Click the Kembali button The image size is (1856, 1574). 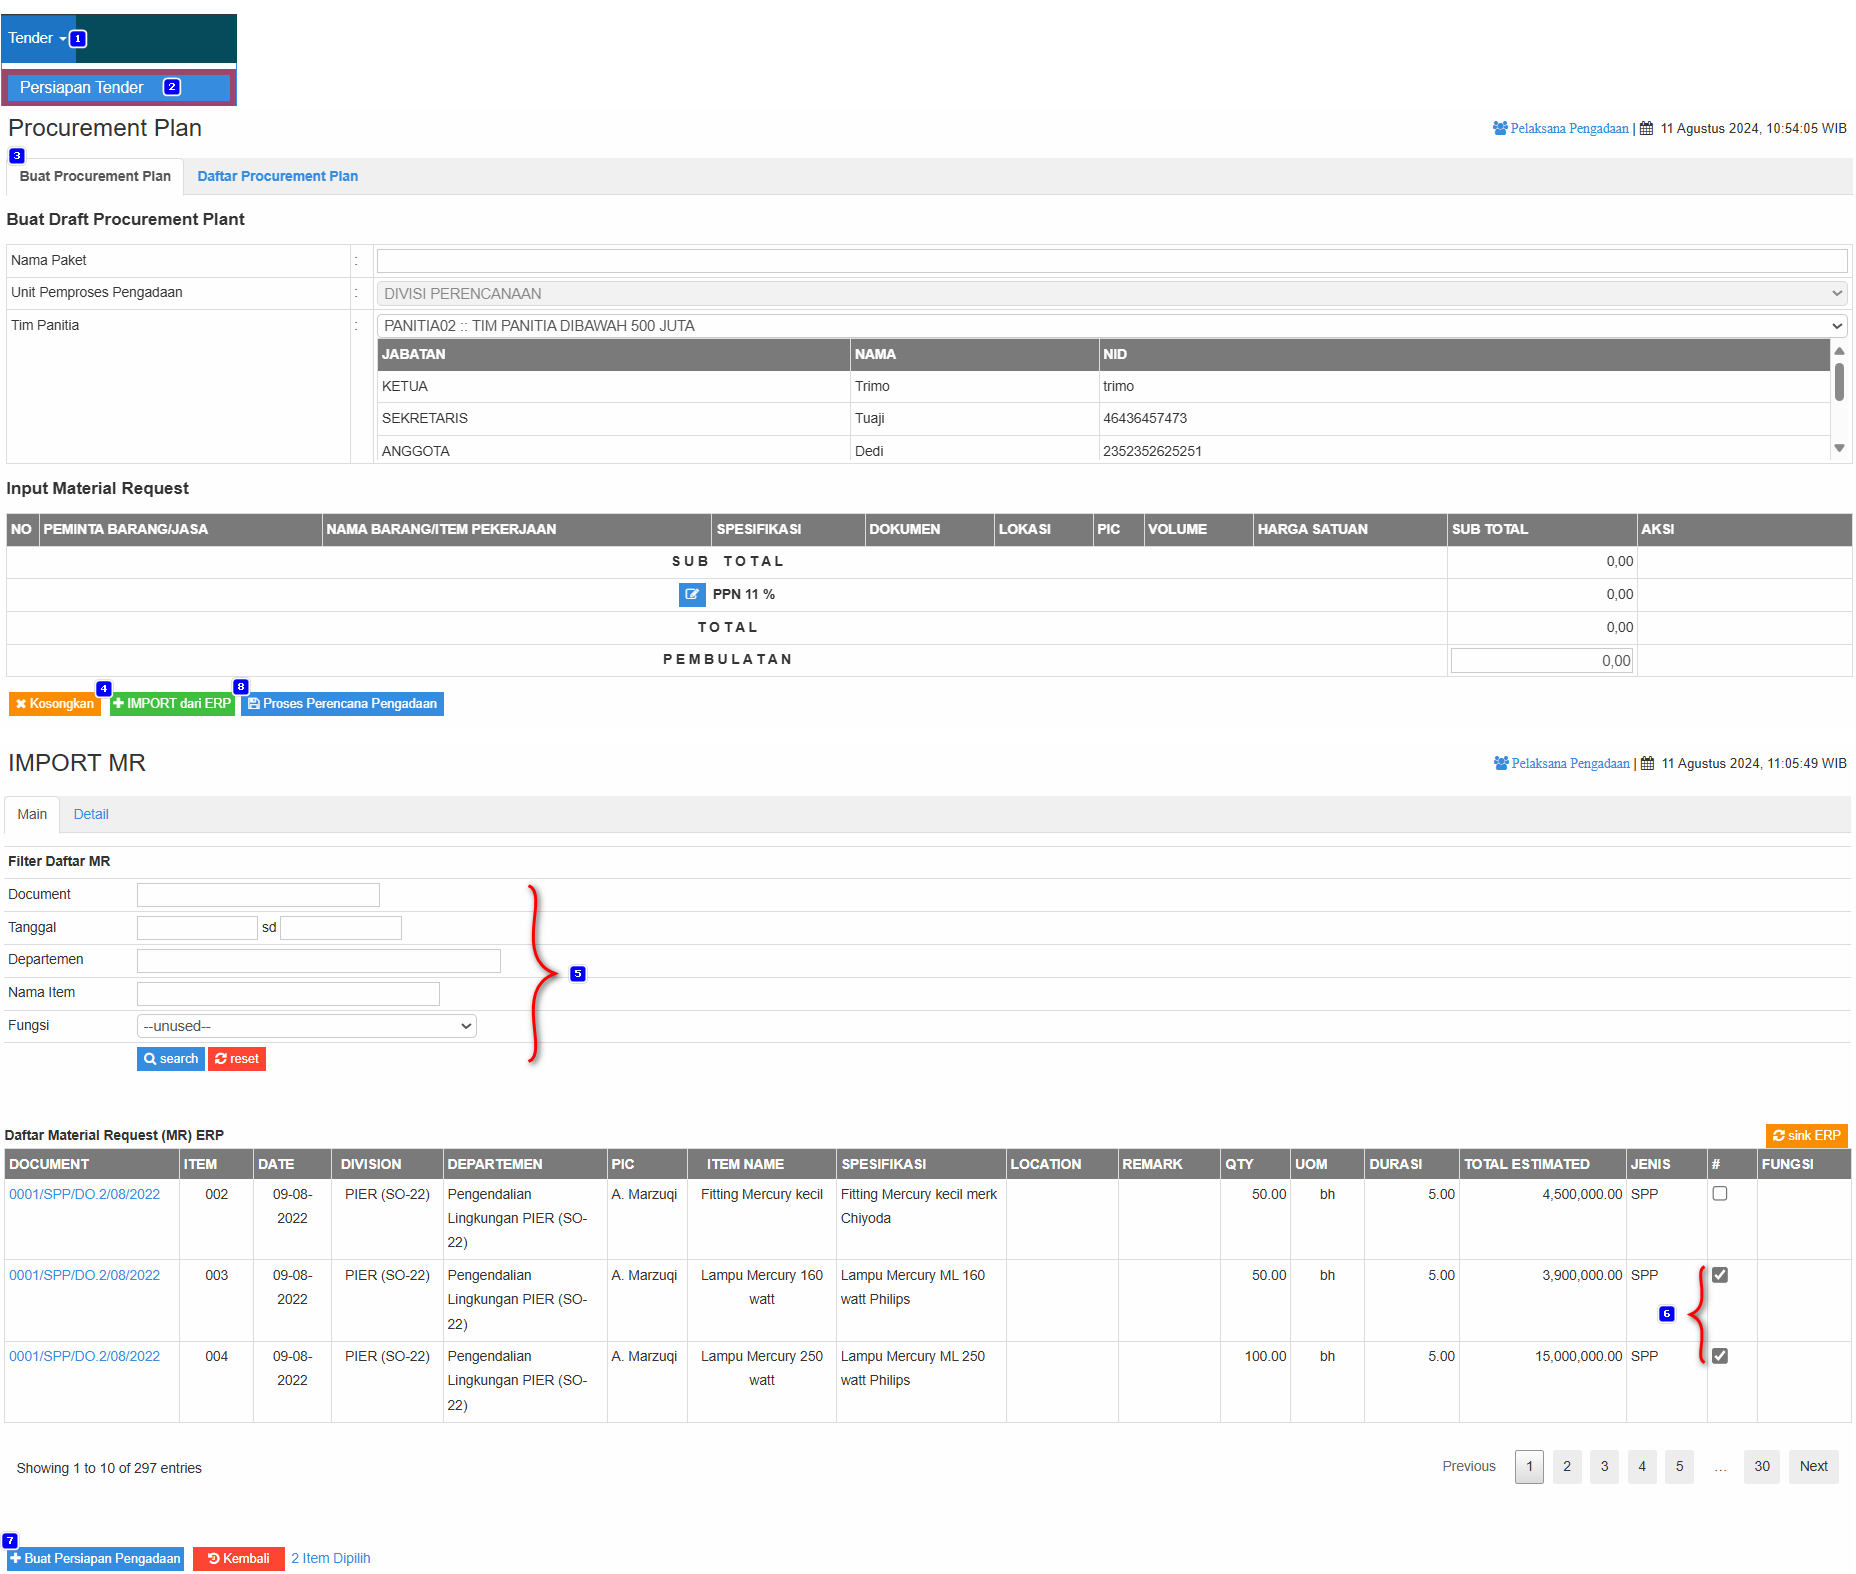[238, 1558]
